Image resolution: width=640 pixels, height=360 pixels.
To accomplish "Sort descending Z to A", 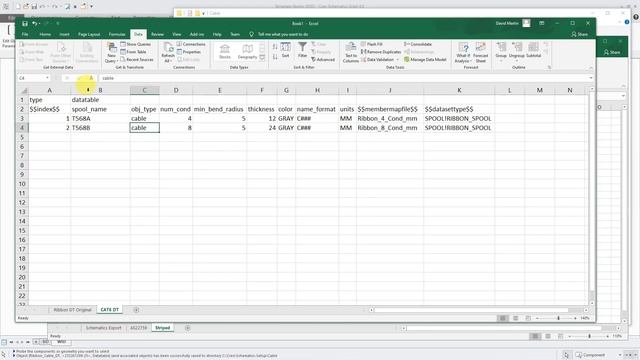I will tap(275, 57).
